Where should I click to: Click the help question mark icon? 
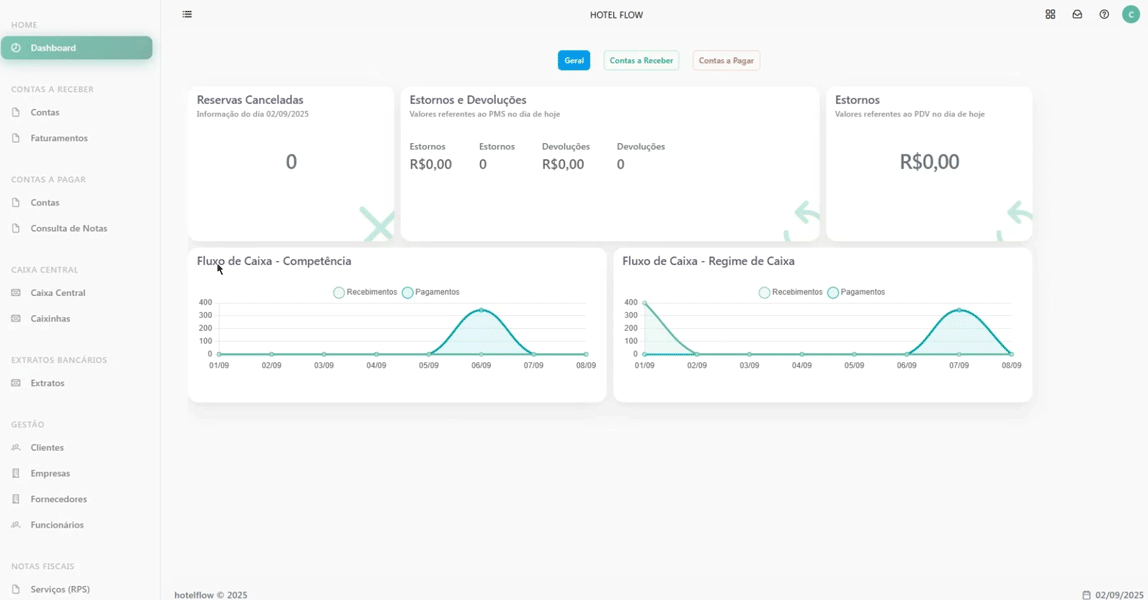point(1104,15)
